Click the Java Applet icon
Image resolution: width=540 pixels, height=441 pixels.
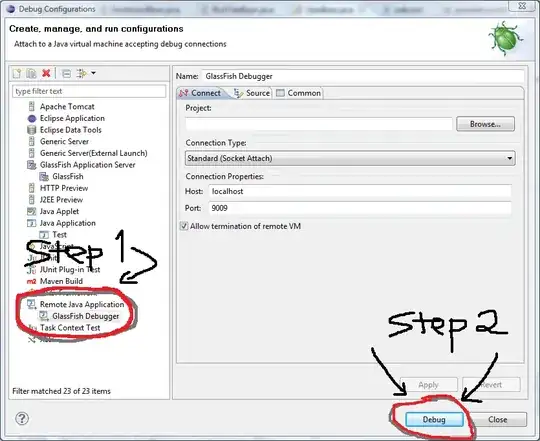(32, 211)
